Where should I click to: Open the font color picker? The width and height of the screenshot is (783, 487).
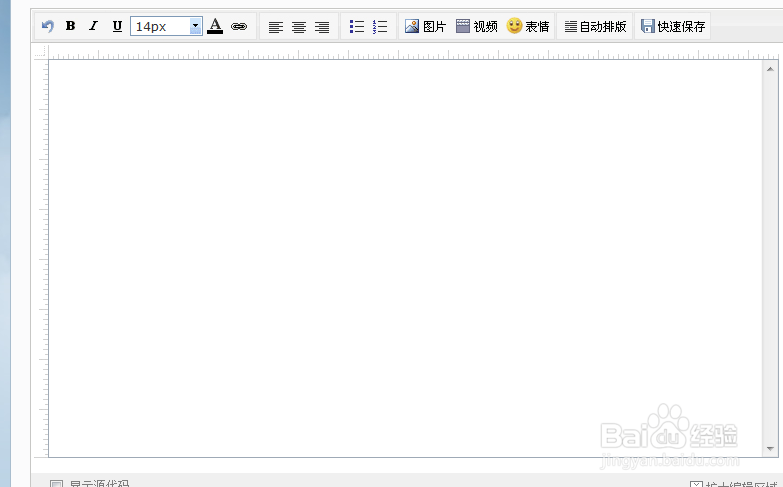(215, 26)
